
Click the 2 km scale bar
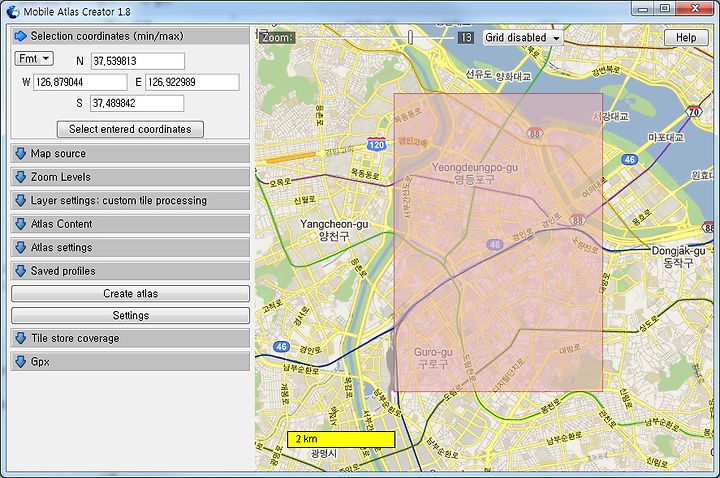tap(341, 439)
